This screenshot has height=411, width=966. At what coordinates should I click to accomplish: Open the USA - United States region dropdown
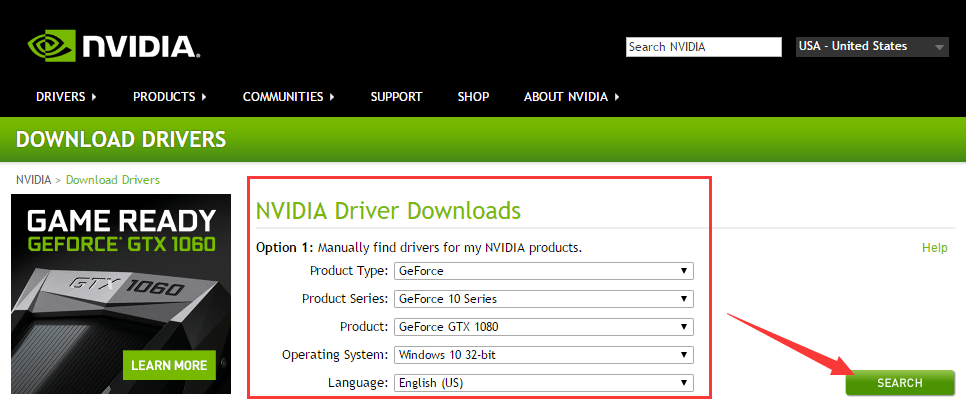pyautogui.click(x=872, y=47)
